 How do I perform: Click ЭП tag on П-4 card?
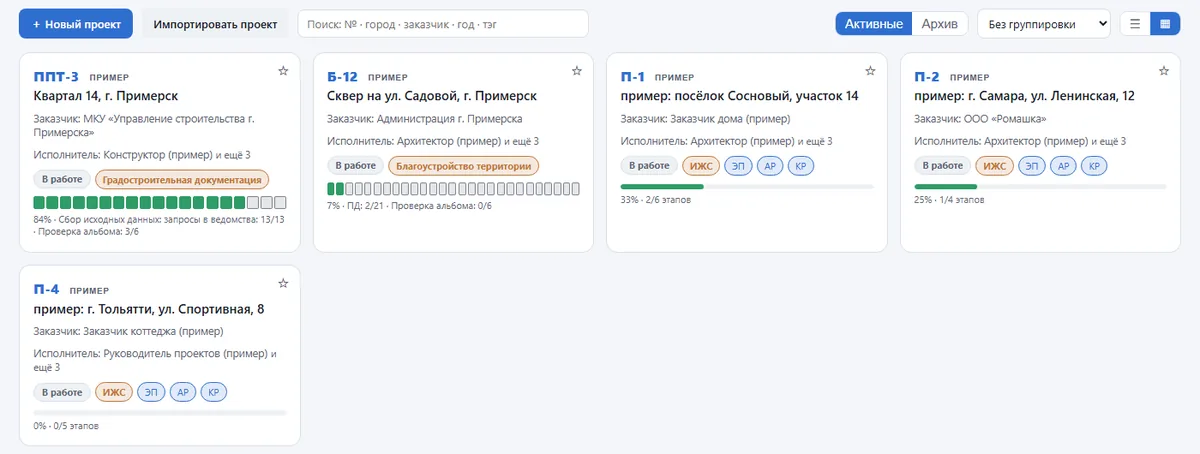pos(152,393)
